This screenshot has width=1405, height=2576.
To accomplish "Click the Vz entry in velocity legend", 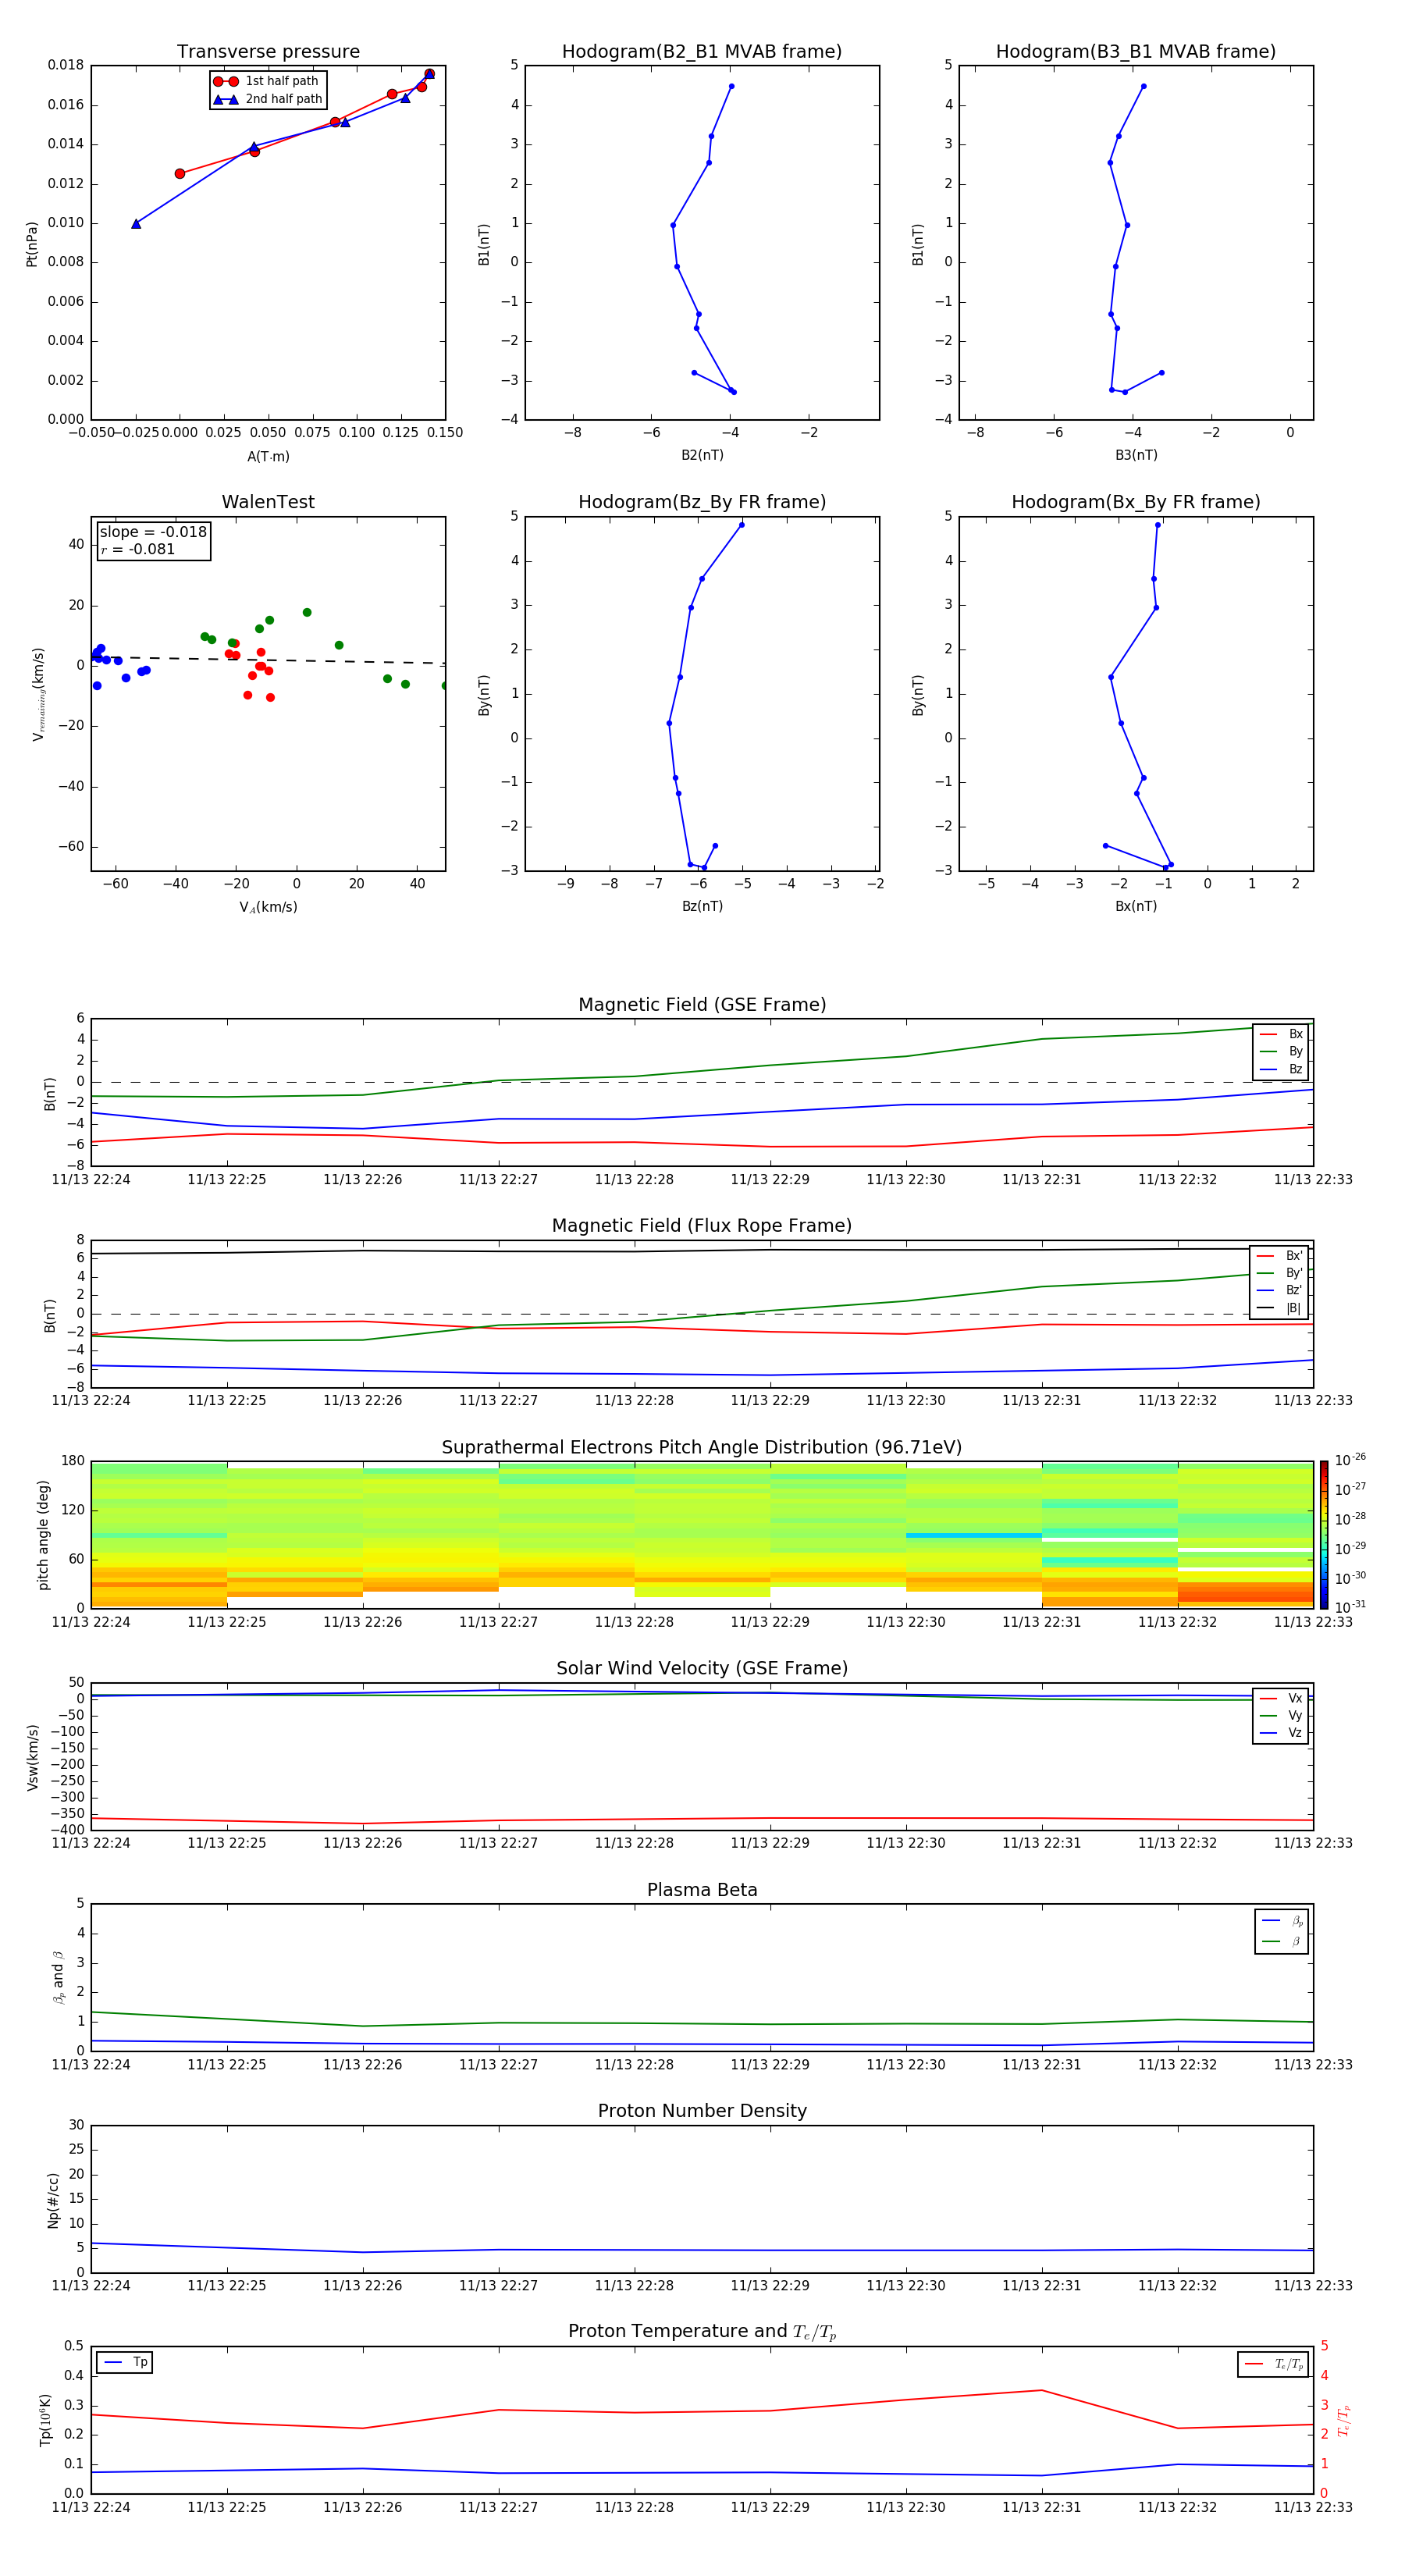I will [x=1281, y=1733].
